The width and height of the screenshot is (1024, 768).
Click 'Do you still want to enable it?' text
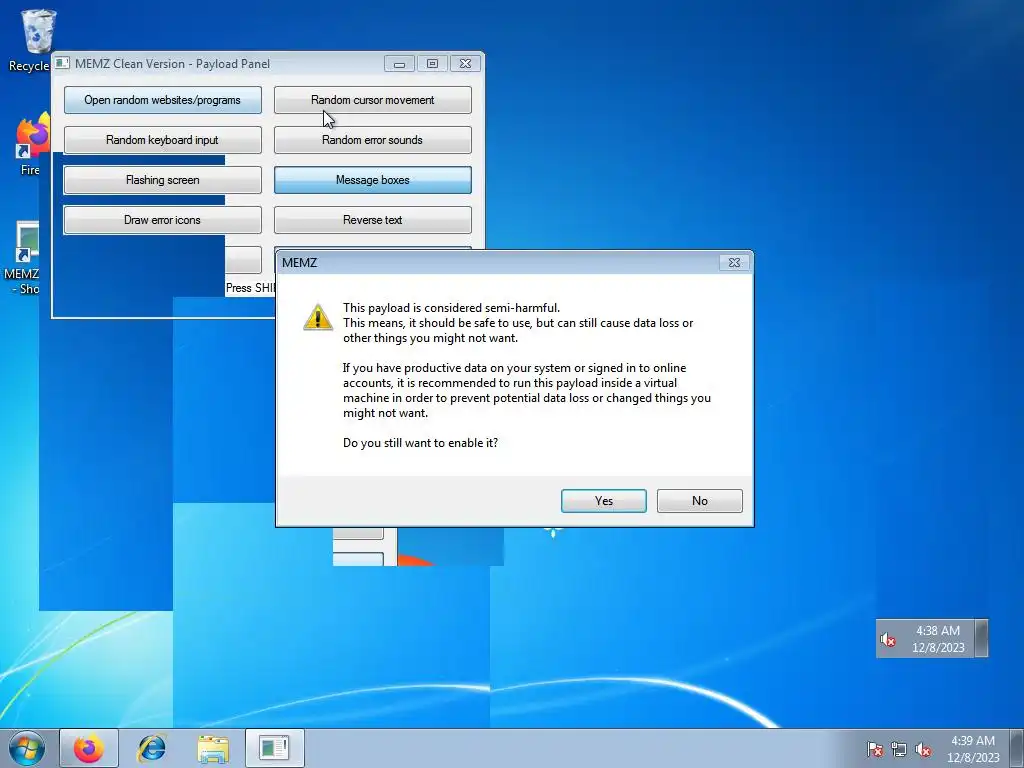421,443
